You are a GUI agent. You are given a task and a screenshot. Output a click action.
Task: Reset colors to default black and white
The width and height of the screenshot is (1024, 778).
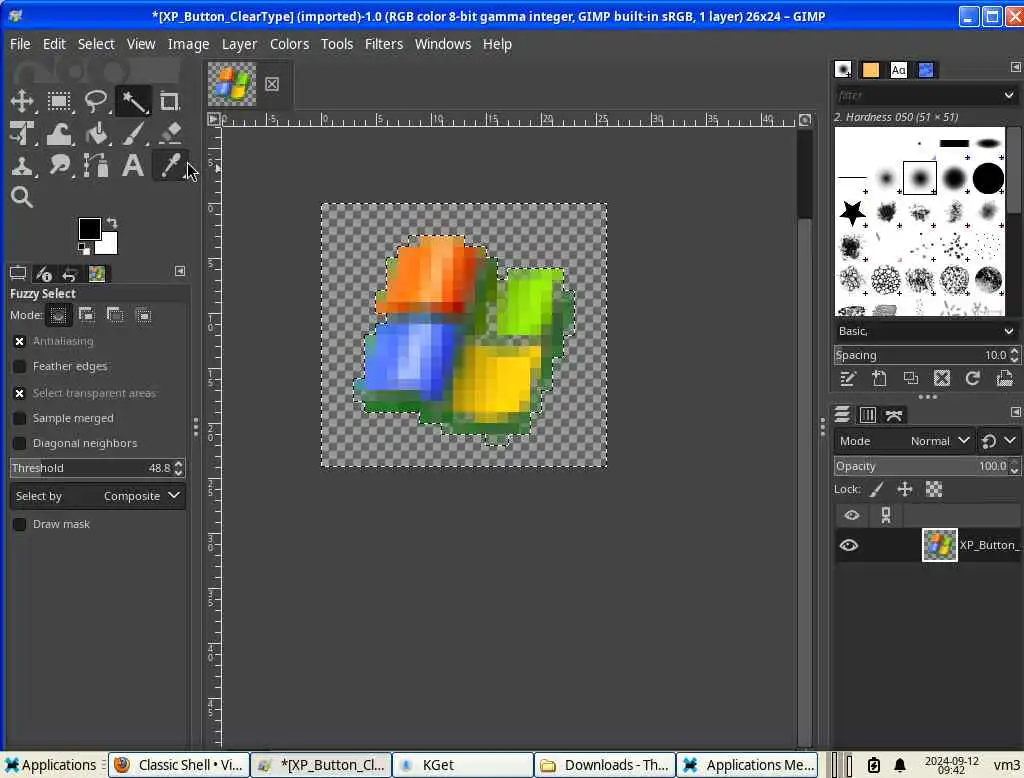[84, 249]
